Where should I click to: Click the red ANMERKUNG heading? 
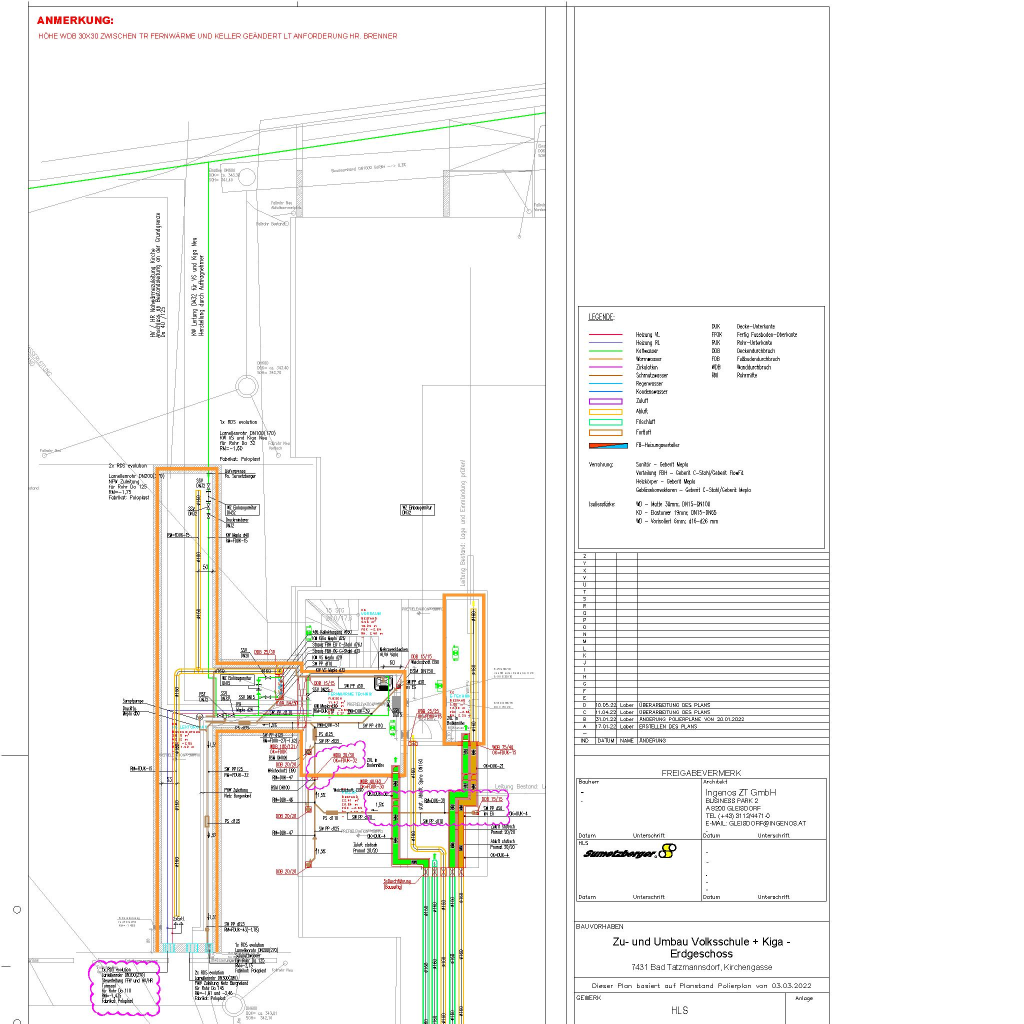point(75,20)
